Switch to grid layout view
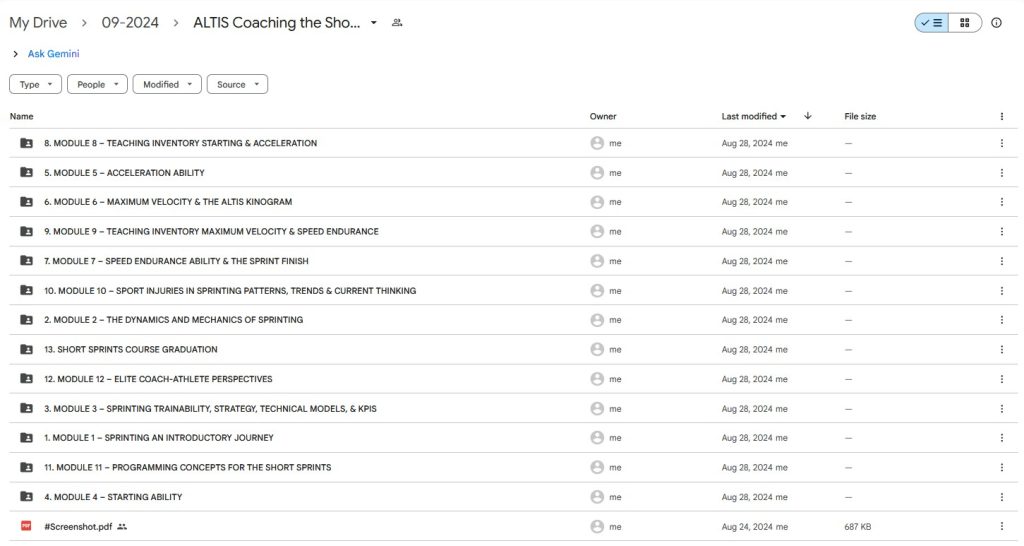1024x546 pixels. click(965, 23)
